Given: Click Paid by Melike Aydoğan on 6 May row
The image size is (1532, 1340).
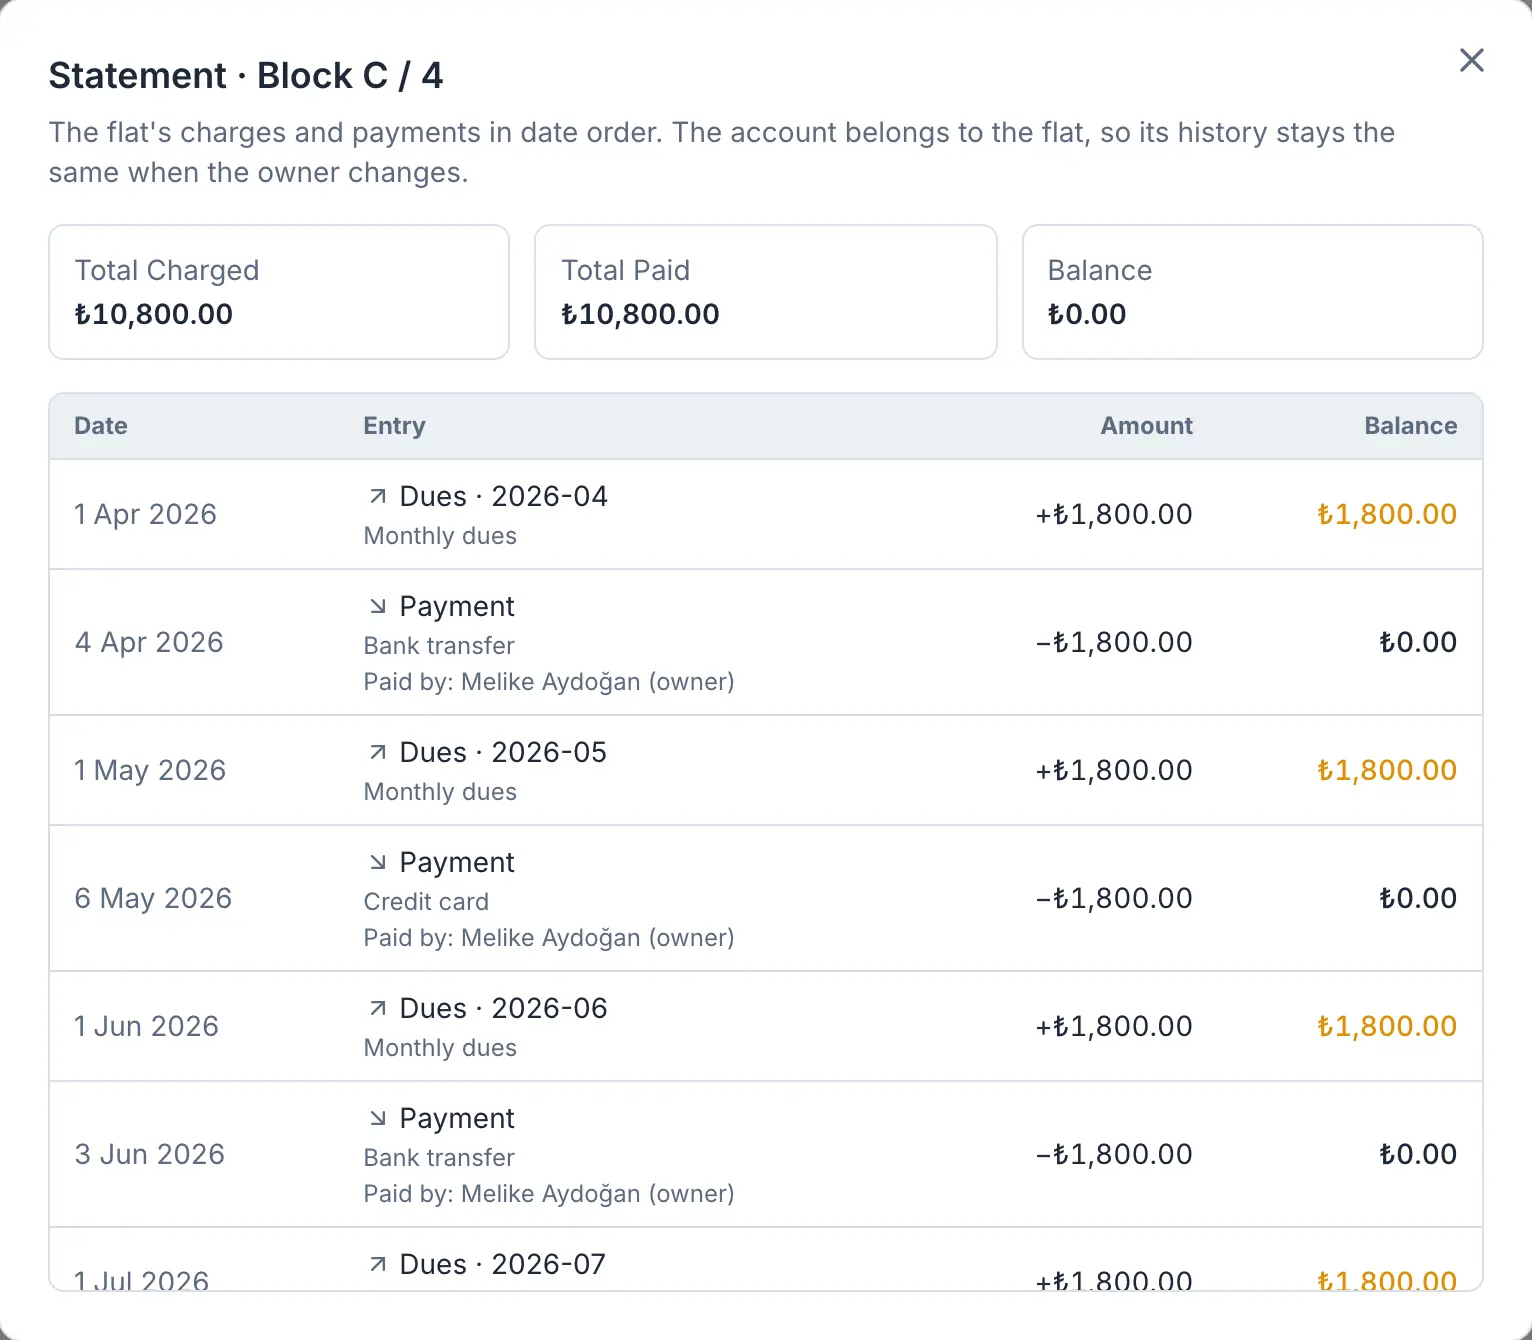Looking at the screenshot, I should 549,938.
